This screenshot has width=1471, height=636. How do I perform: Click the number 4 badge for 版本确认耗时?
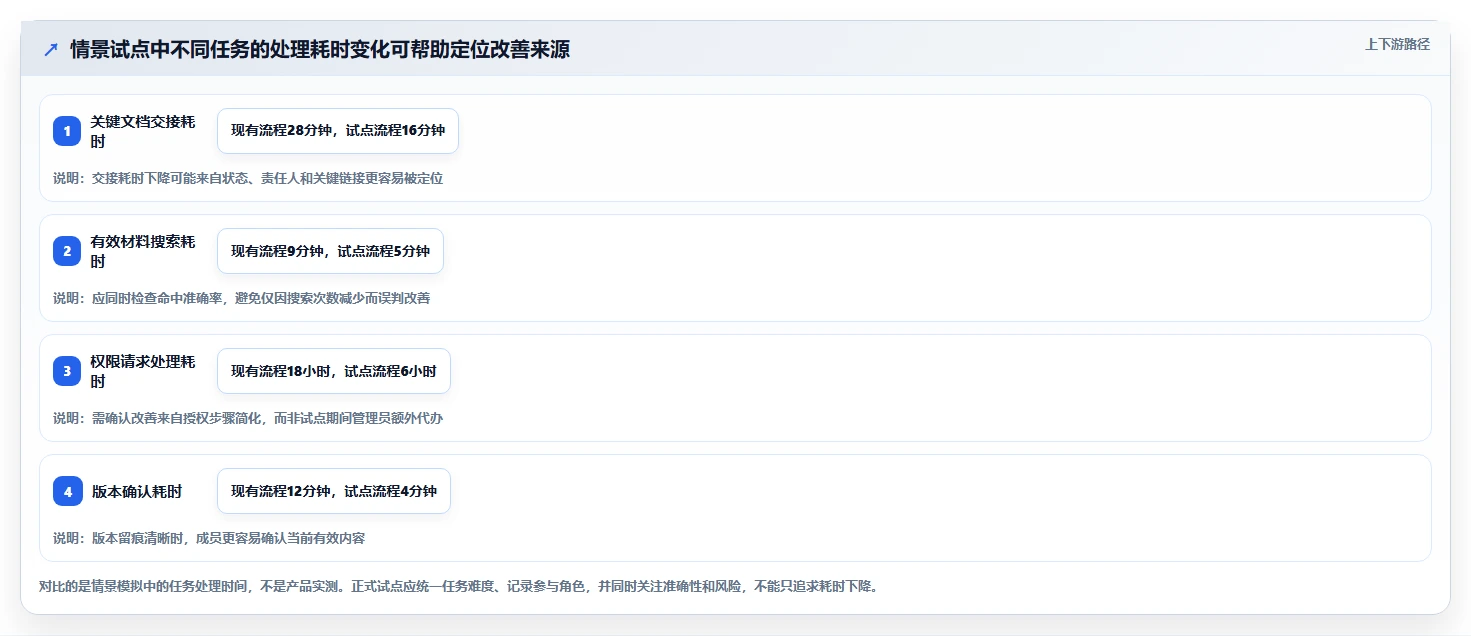click(67, 491)
